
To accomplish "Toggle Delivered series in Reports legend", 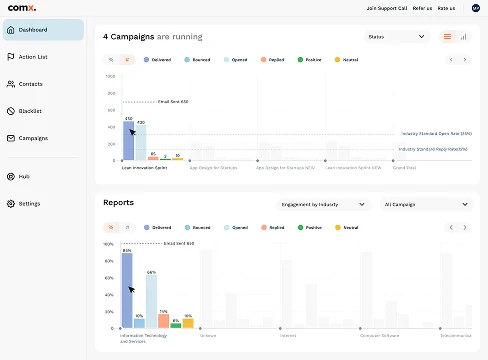I will coord(158,227).
